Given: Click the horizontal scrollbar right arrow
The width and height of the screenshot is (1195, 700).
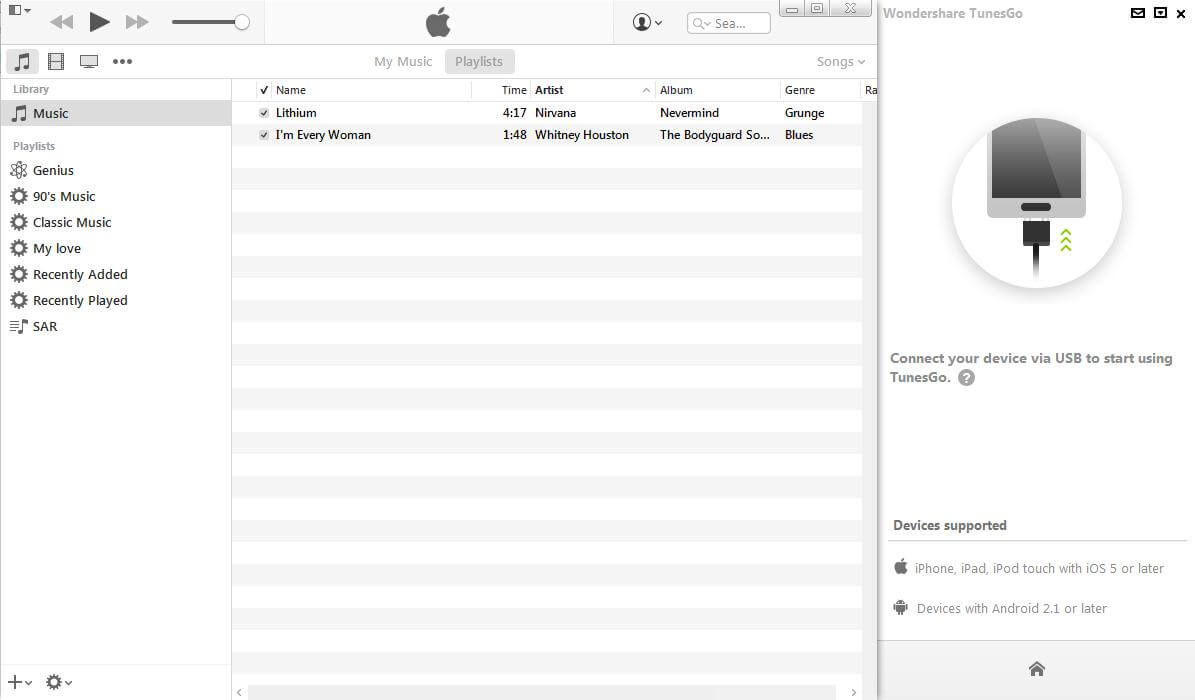Looking at the screenshot, I should pos(854,692).
